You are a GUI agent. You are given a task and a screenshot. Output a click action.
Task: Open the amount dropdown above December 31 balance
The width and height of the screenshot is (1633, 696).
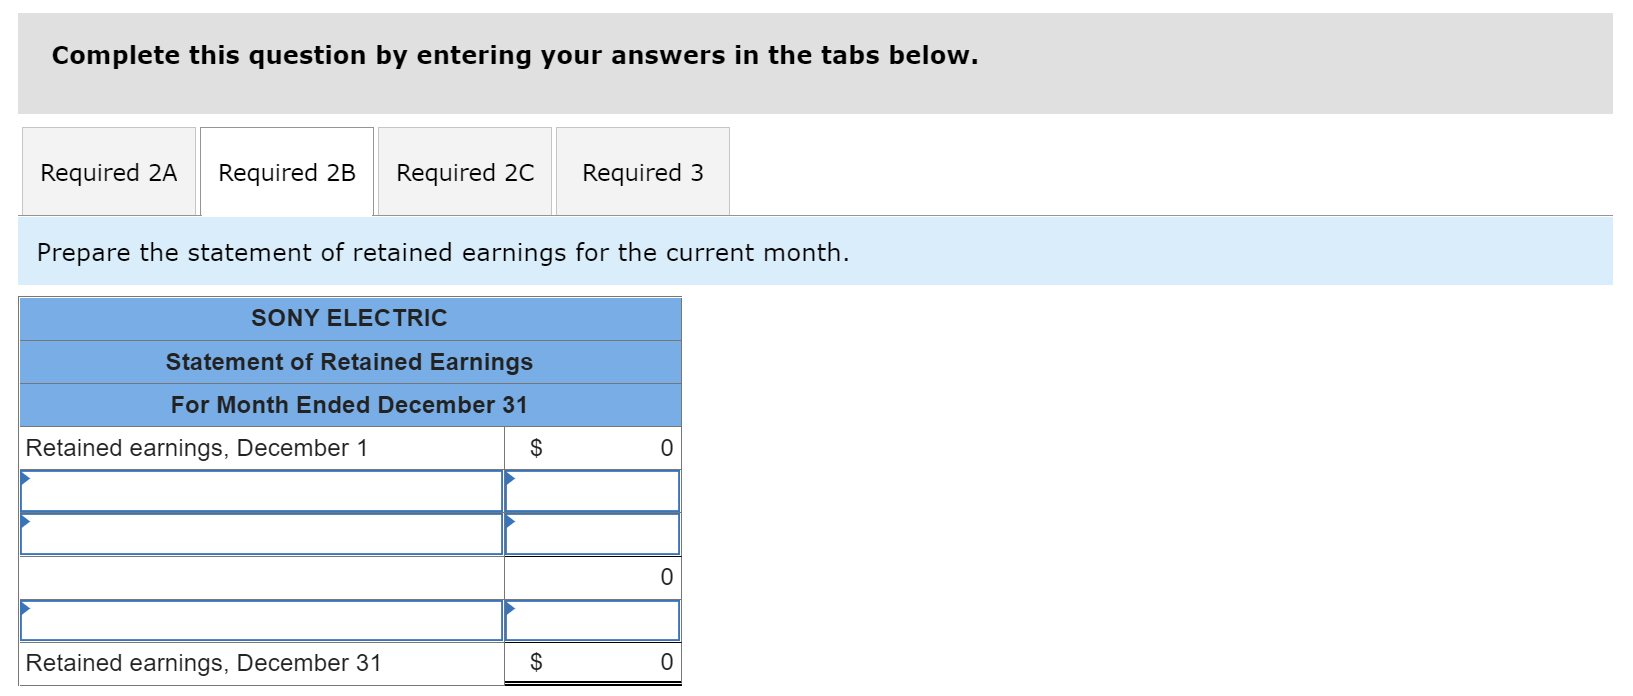(x=592, y=619)
